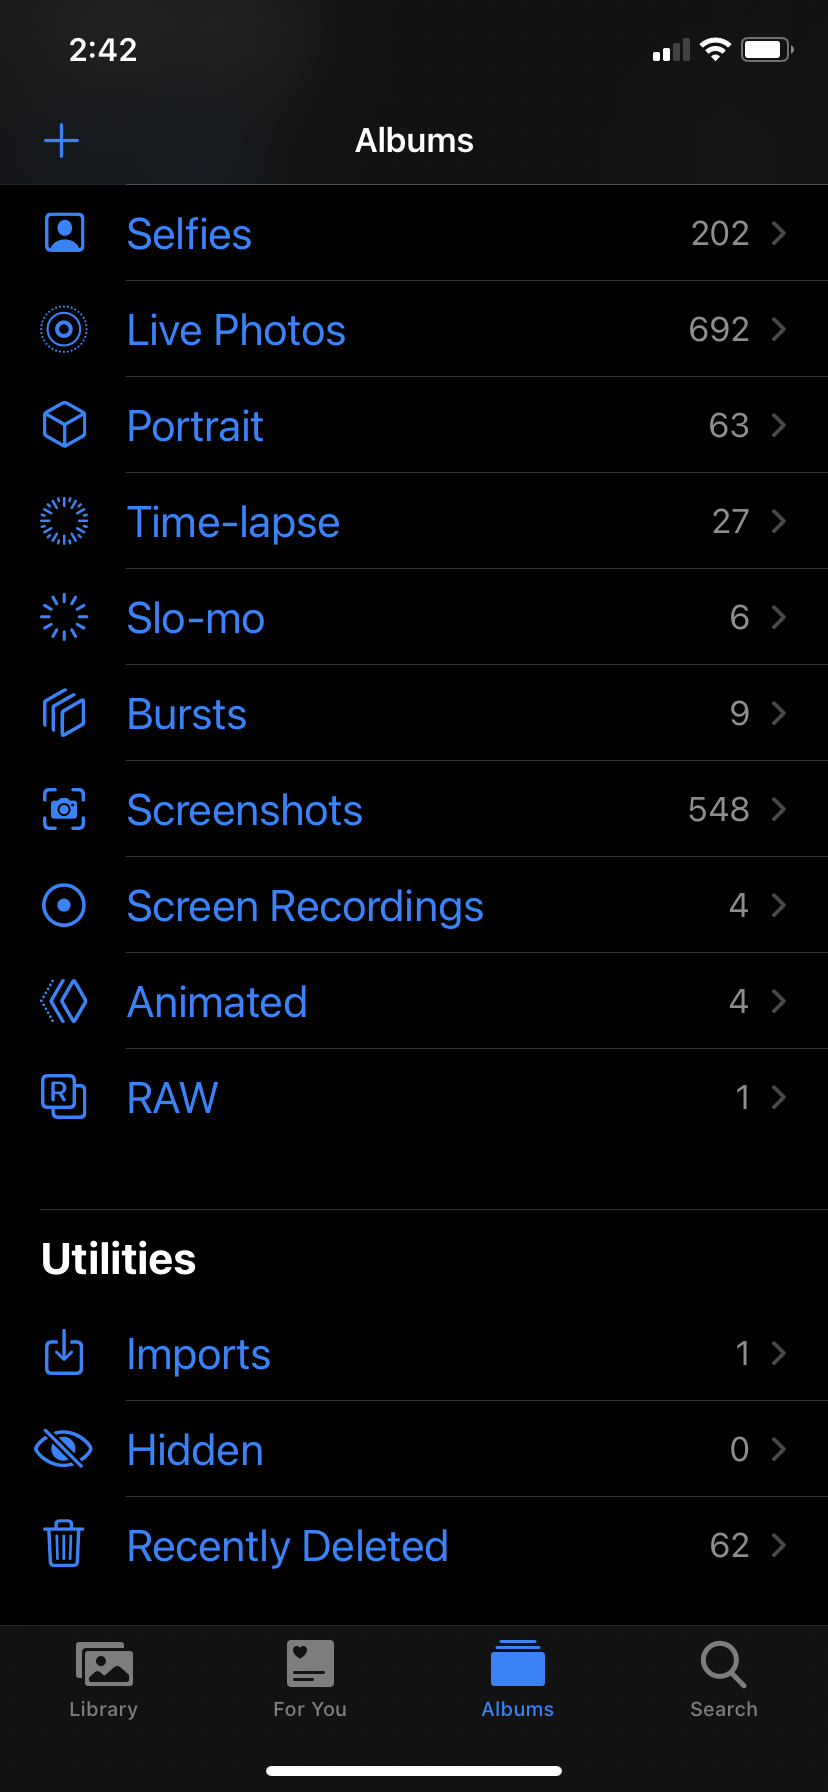
Task: Switch to the For You tab
Action: pos(310,1680)
